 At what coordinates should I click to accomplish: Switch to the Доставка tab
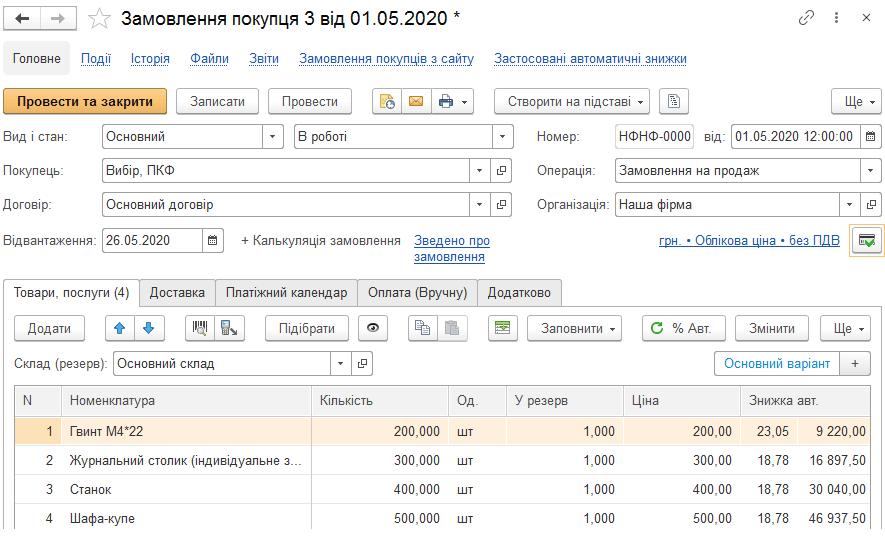click(x=177, y=292)
